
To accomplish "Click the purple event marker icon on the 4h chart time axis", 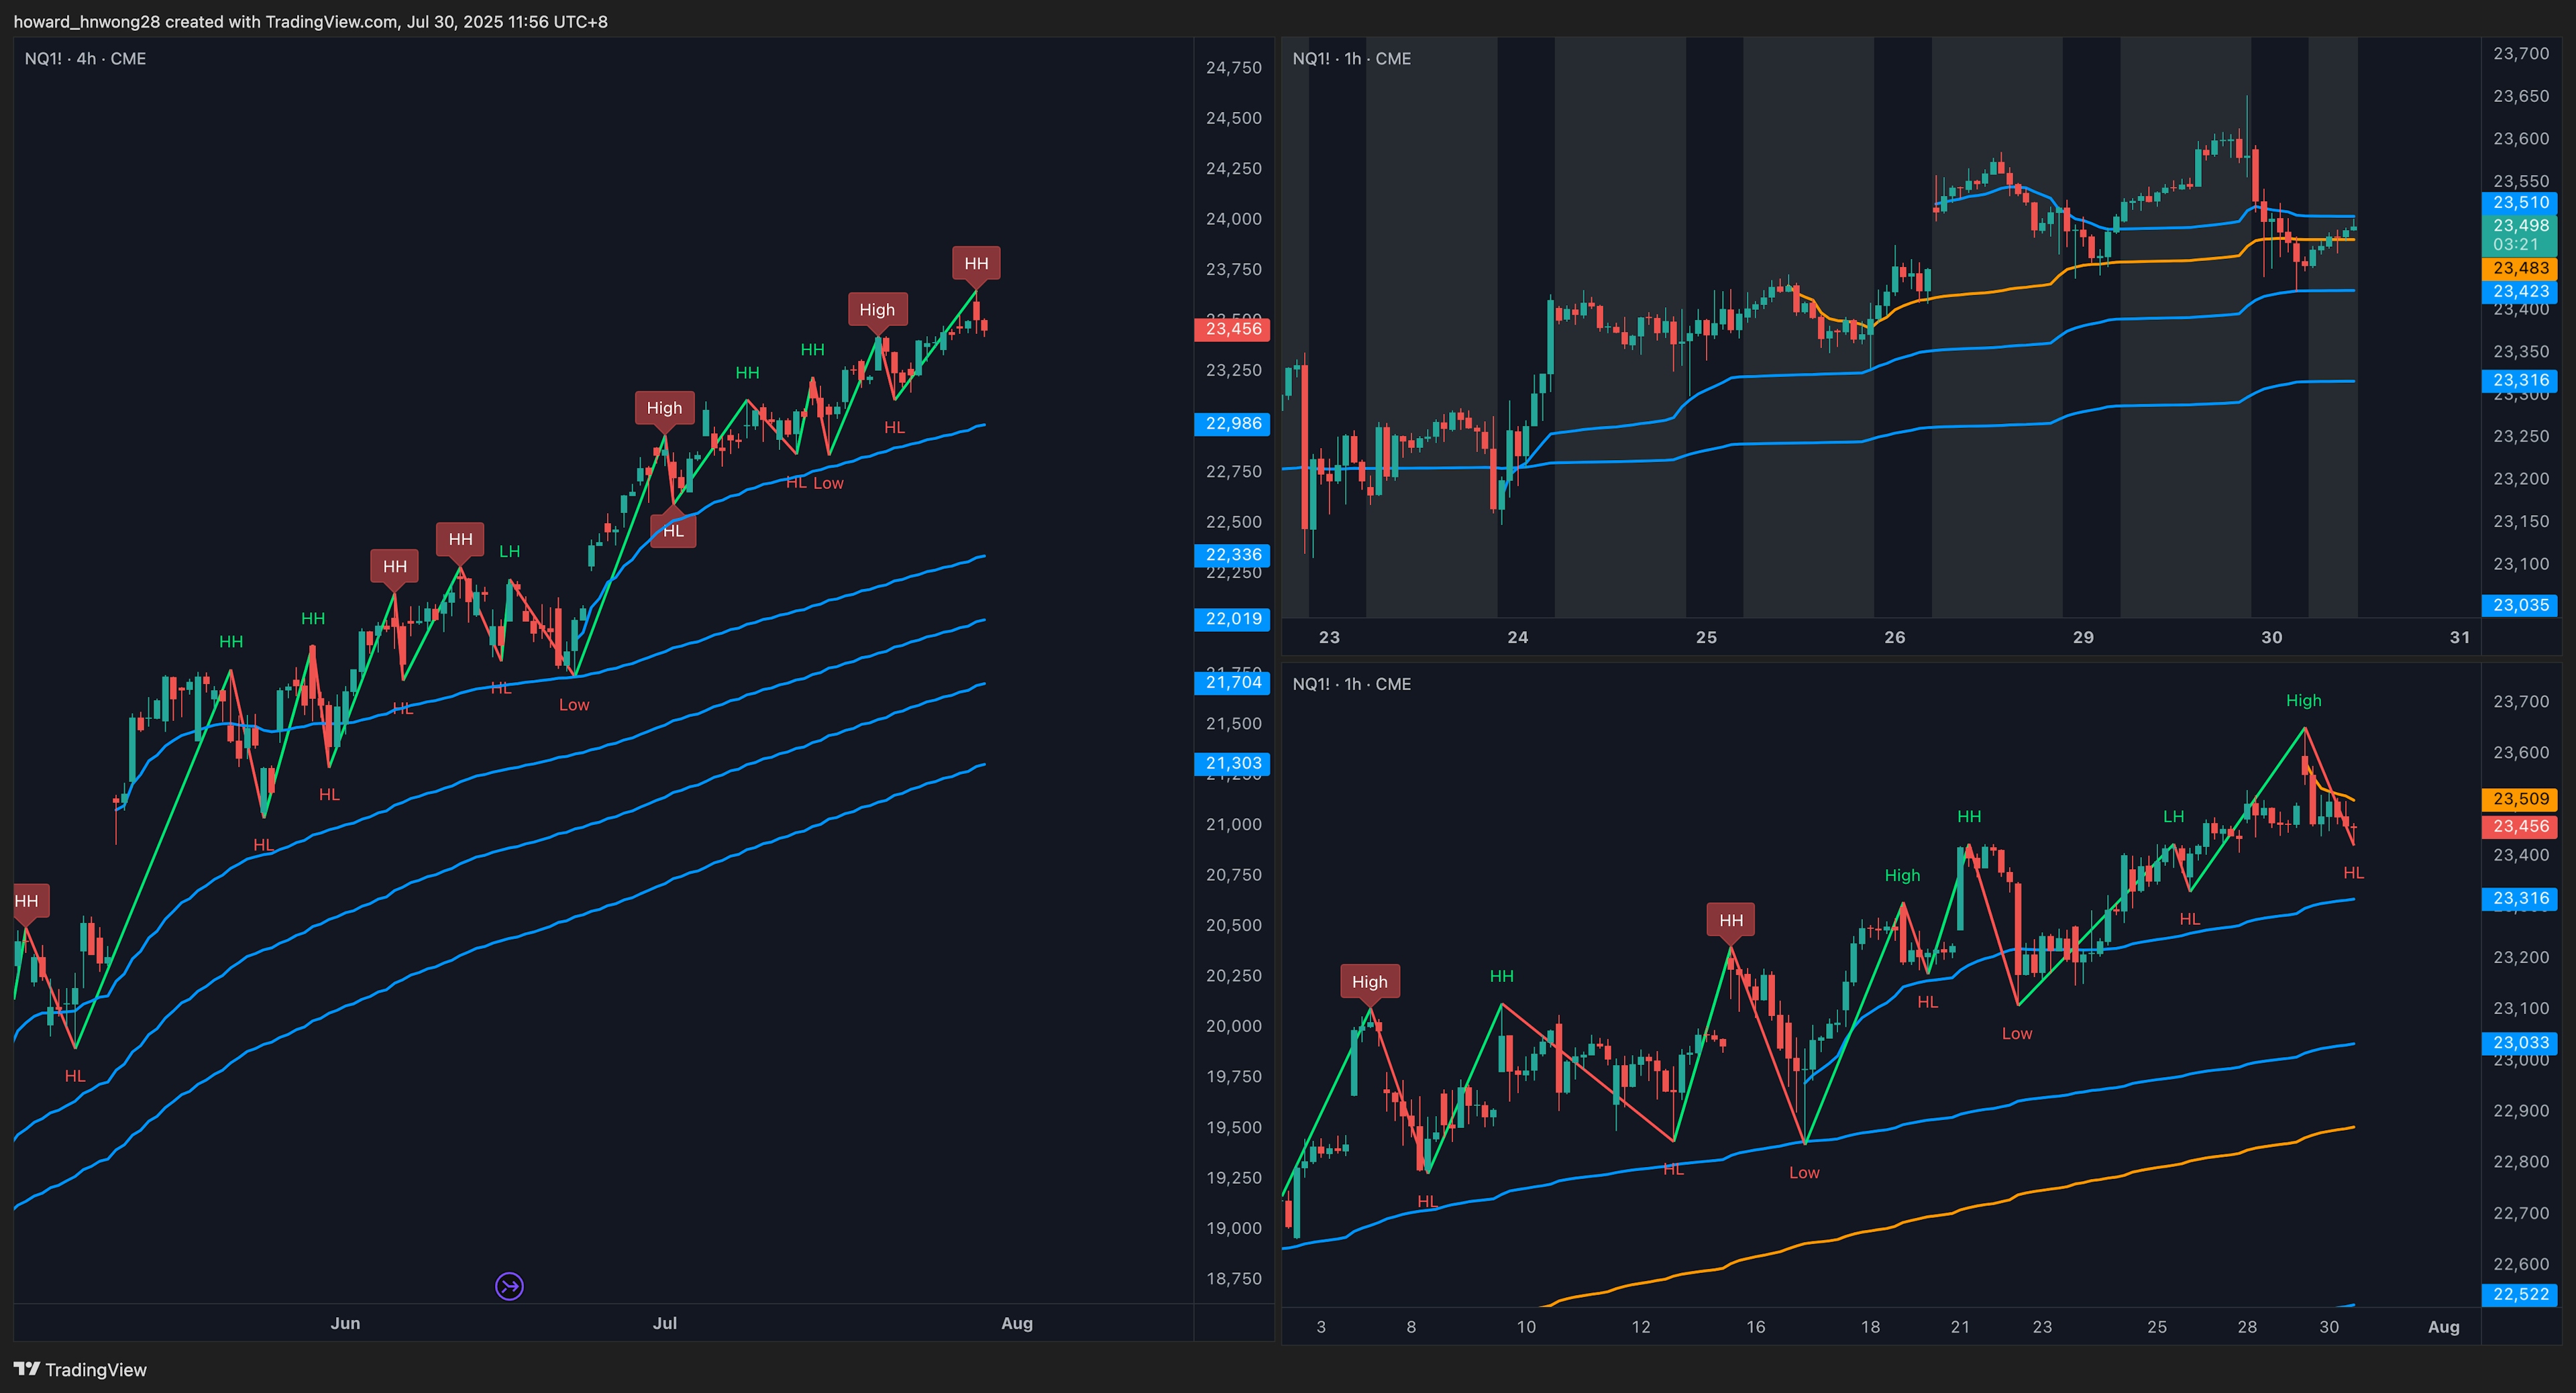I will 509,1286.
